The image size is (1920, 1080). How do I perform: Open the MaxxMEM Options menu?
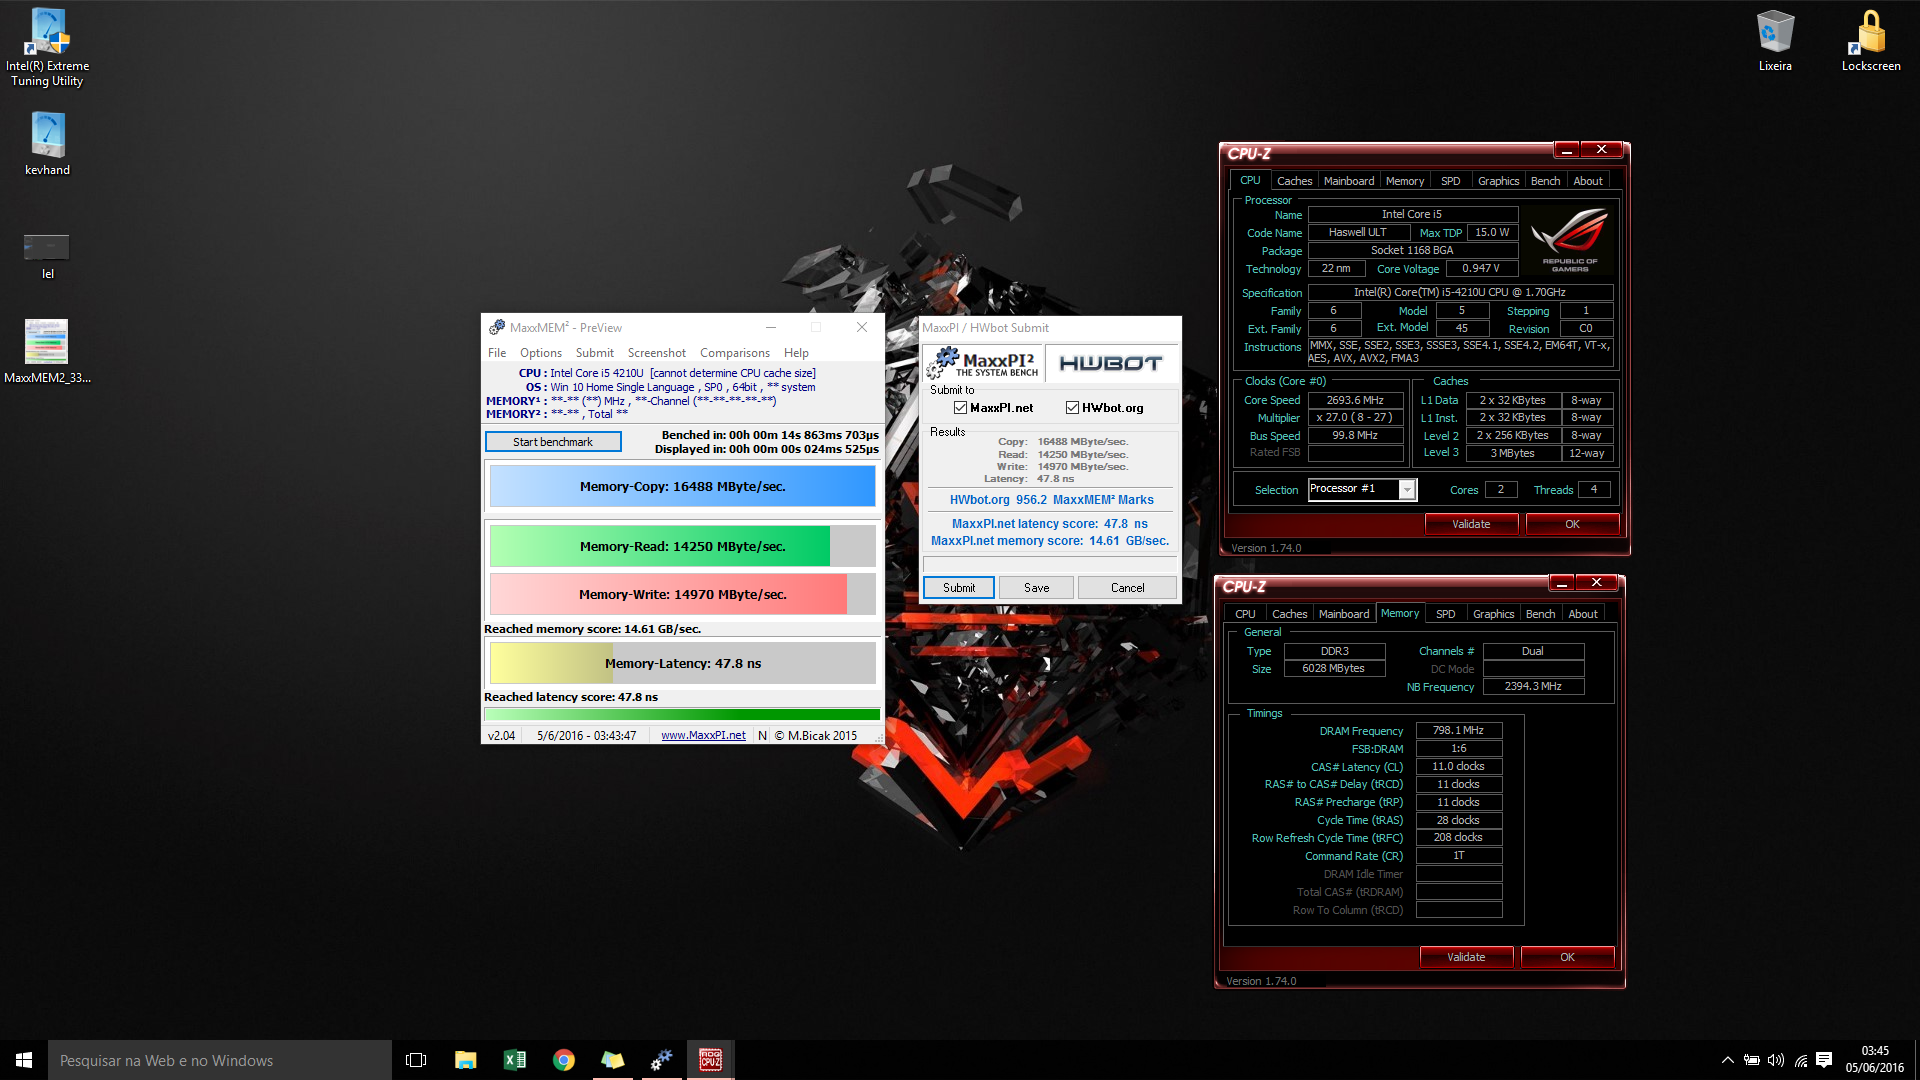click(x=541, y=353)
